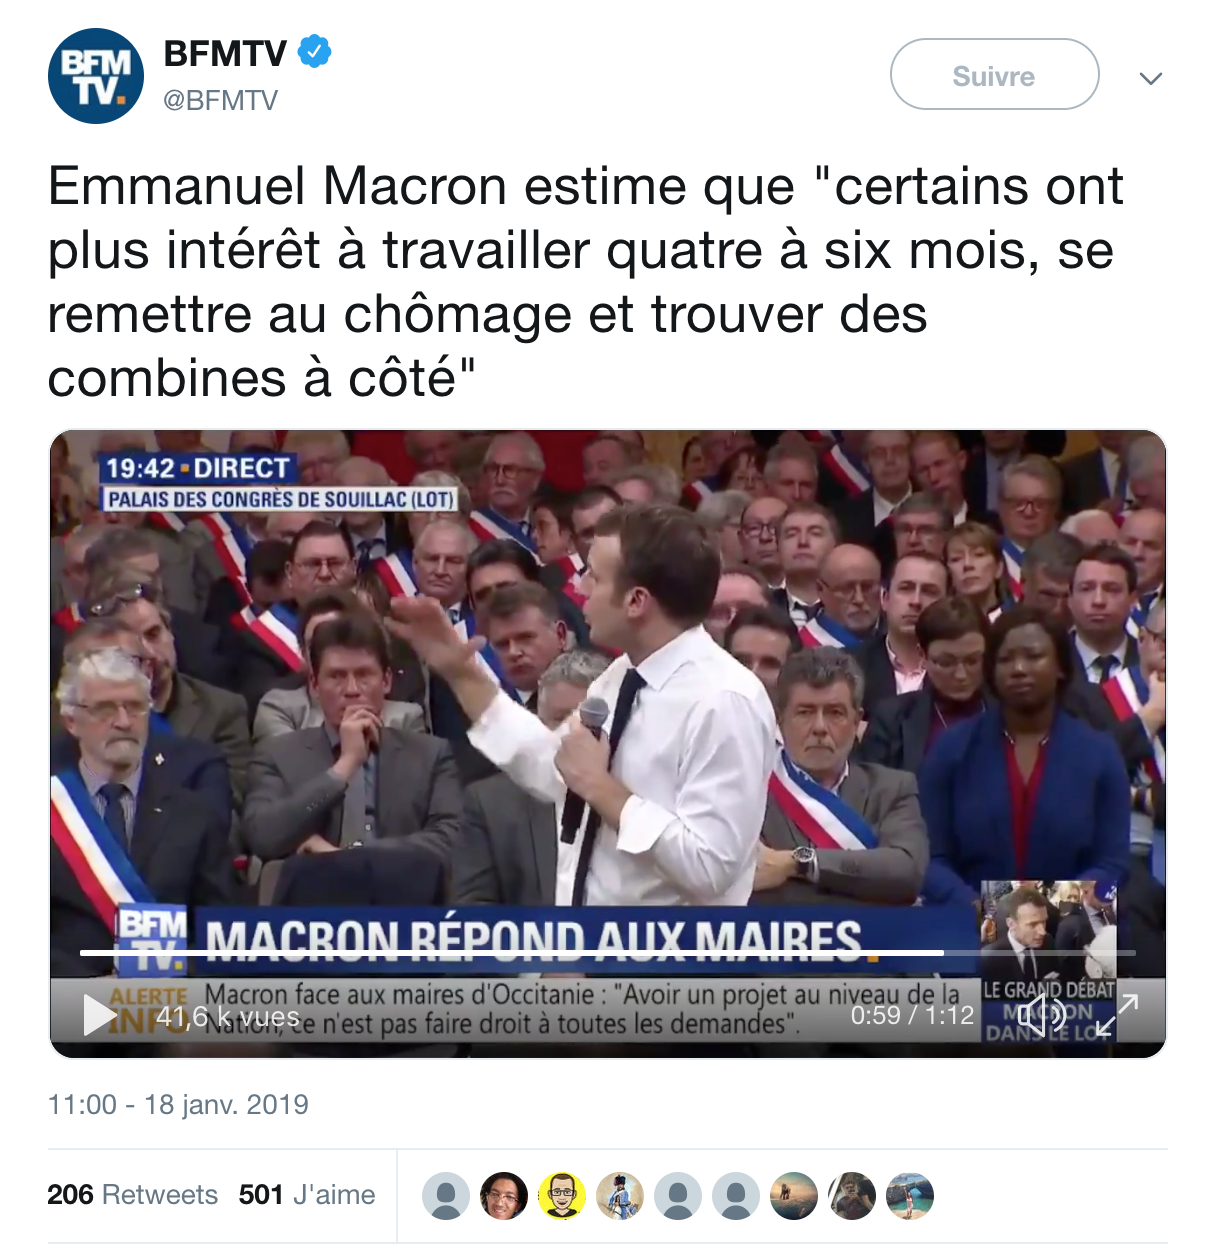Expand video to fullscreen with arrows icon

1117,1015
